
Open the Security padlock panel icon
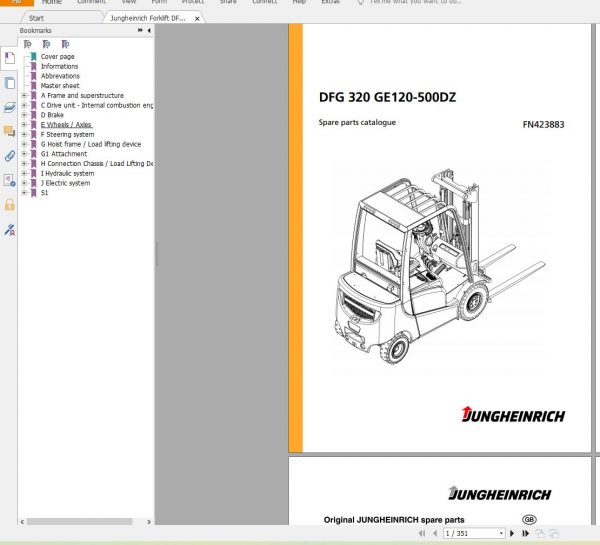[10, 205]
